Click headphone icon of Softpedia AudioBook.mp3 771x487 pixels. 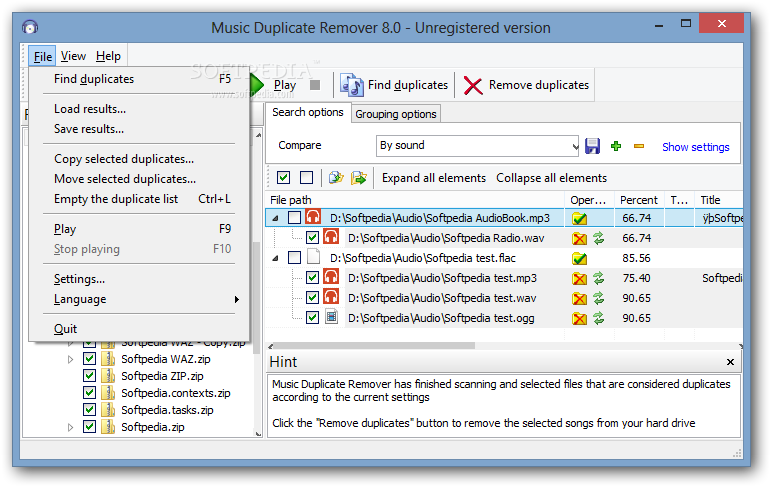(313, 217)
